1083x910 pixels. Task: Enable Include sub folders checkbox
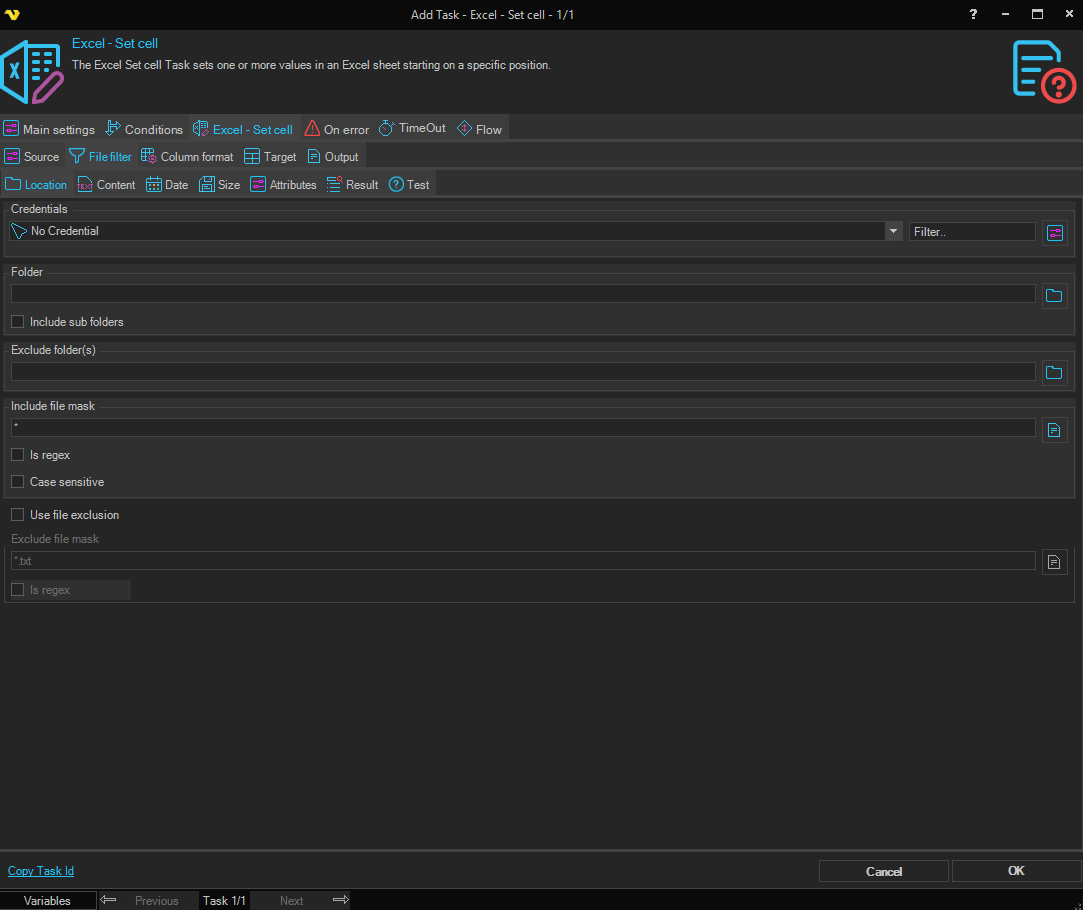(17, 322)
